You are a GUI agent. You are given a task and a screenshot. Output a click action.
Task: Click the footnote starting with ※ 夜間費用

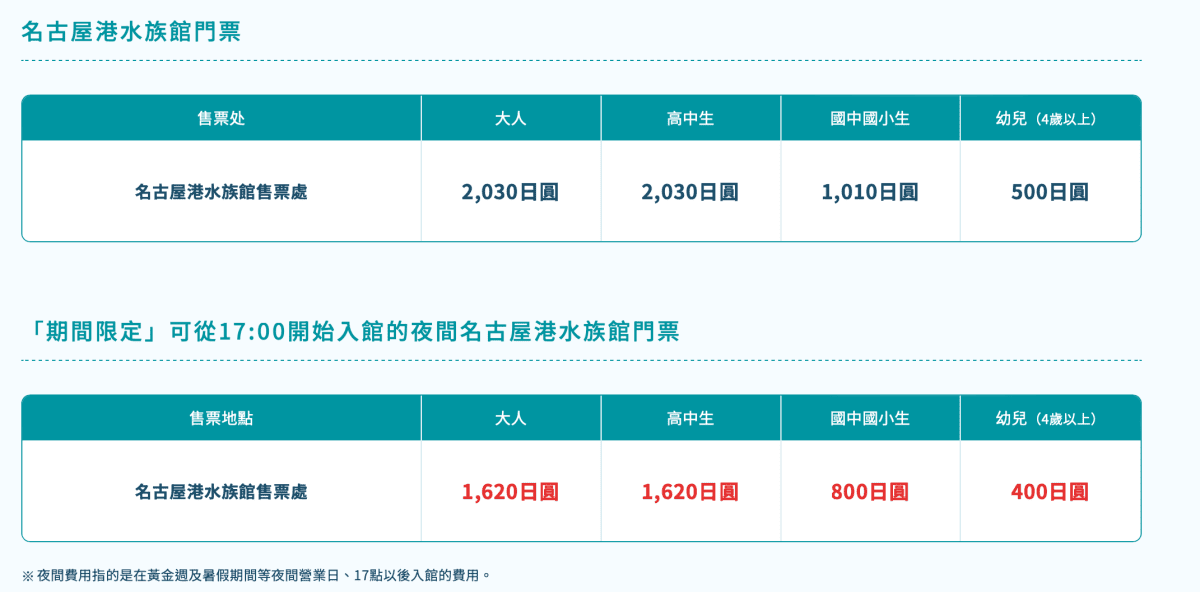(257, 575)
